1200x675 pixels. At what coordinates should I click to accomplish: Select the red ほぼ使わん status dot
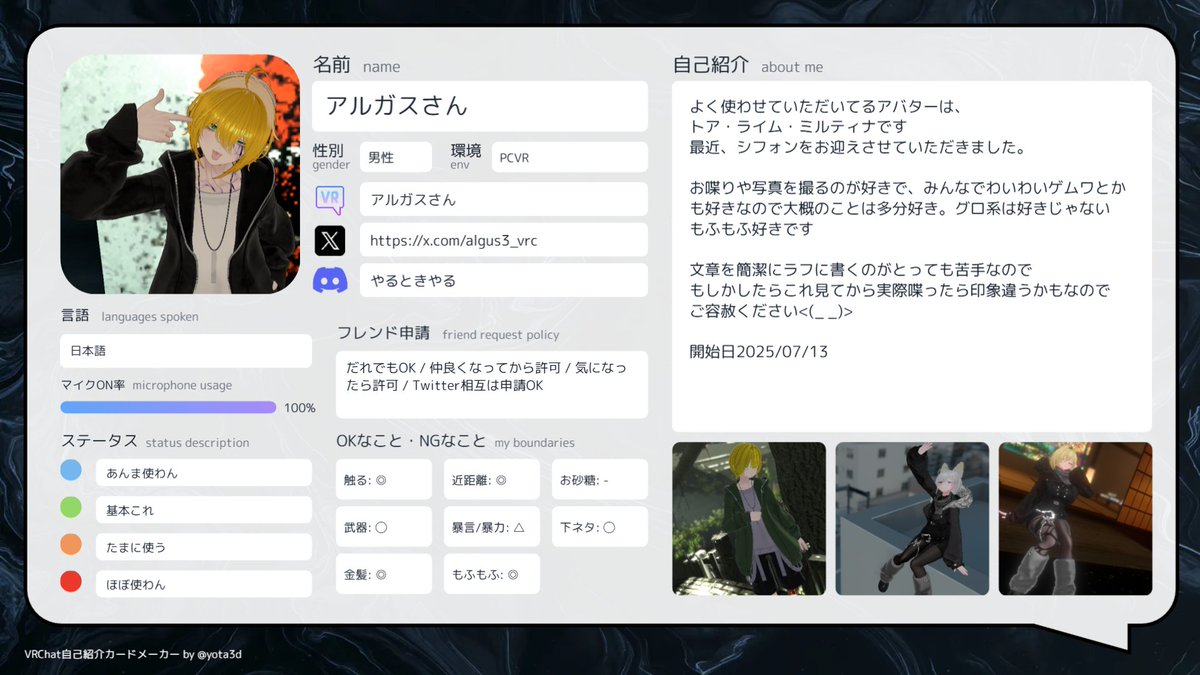point(71,583)
